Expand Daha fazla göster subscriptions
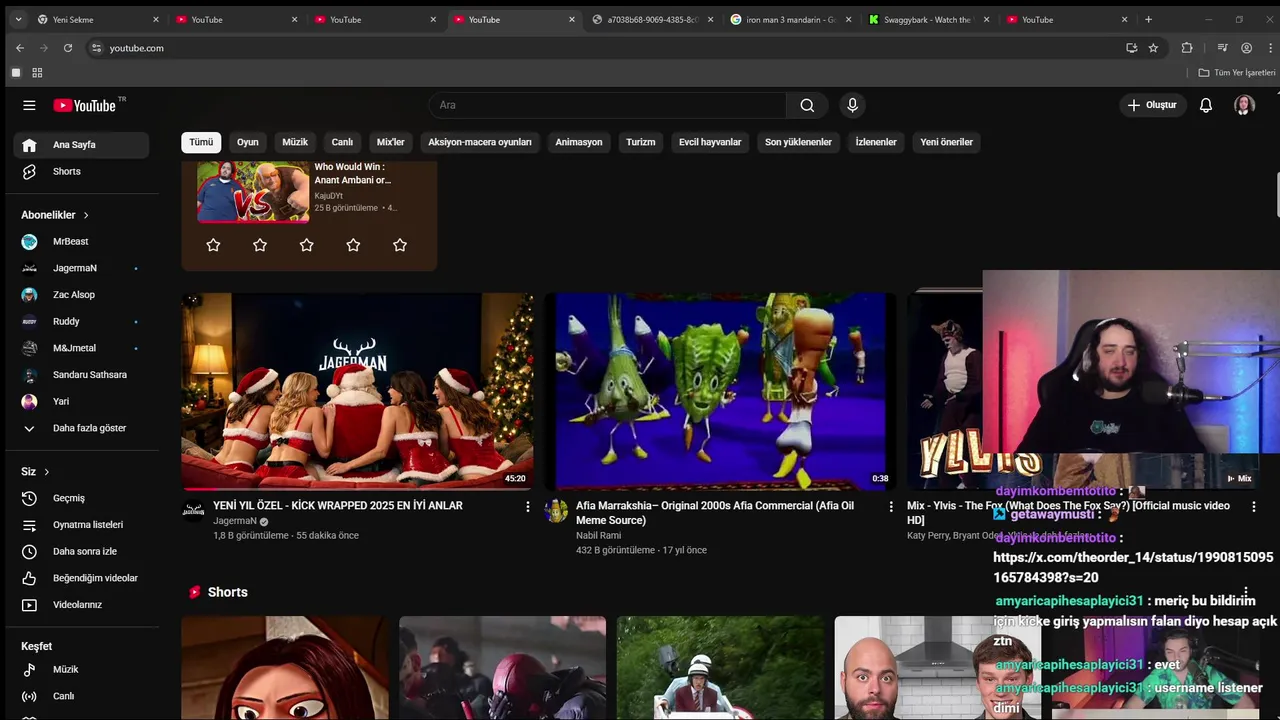This screenshot has width=1280, height=720. coord(81,428)
